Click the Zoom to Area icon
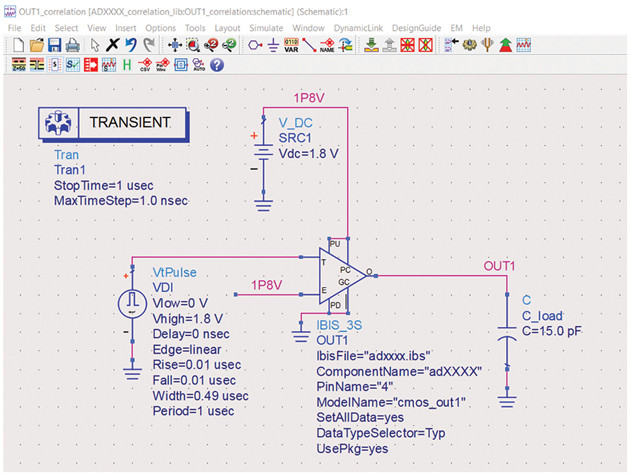The width and height of the screenshot is (630, 475). point(193,45)
